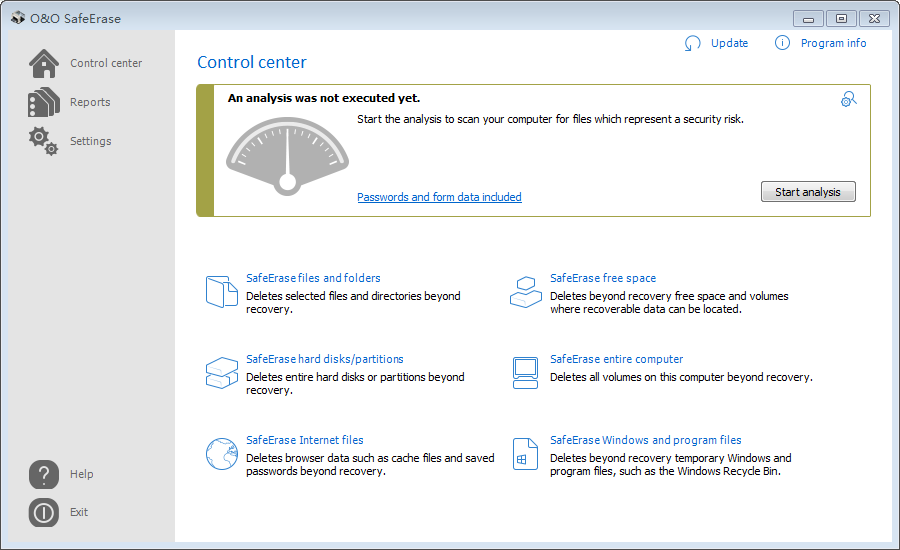900x550 pixels.
Task: Click 'Deletes selected files and directories' description
Action: pos(354,303)
